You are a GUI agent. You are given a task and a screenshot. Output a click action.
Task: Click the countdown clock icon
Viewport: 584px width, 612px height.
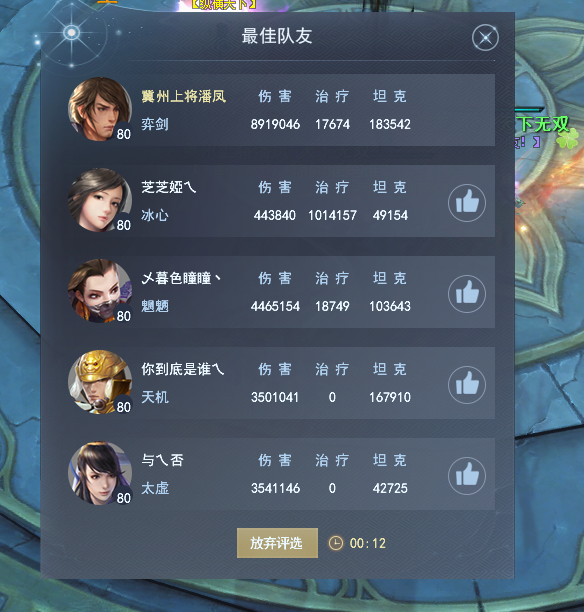[336, 543]
